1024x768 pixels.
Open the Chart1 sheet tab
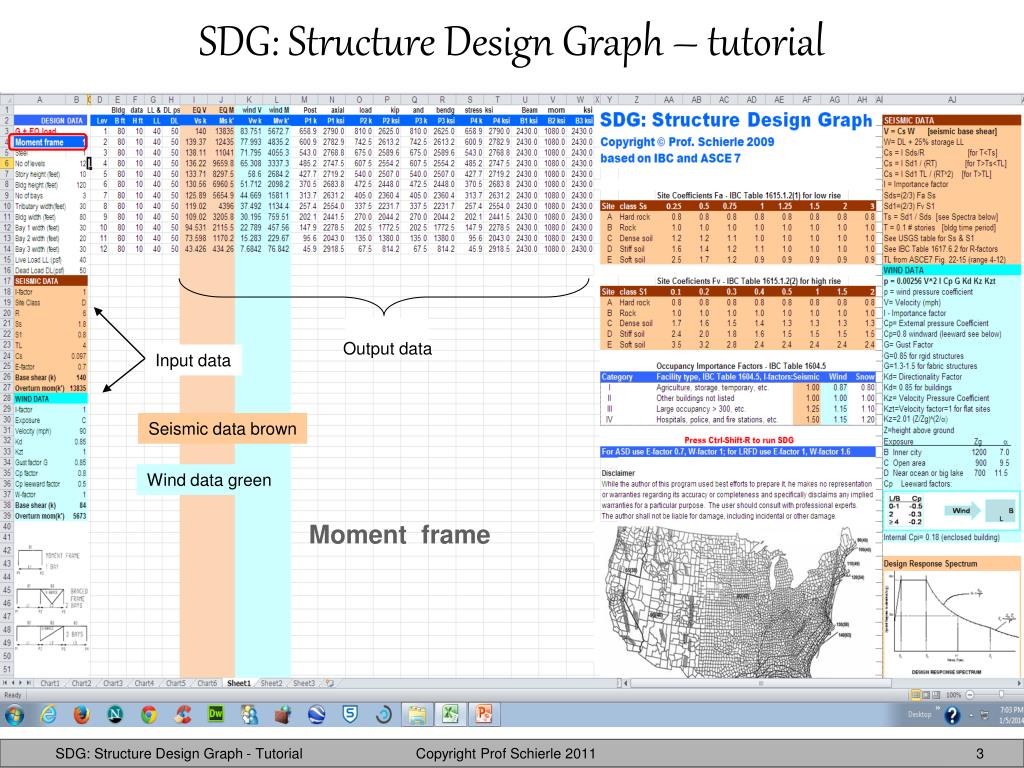point(50,683)
